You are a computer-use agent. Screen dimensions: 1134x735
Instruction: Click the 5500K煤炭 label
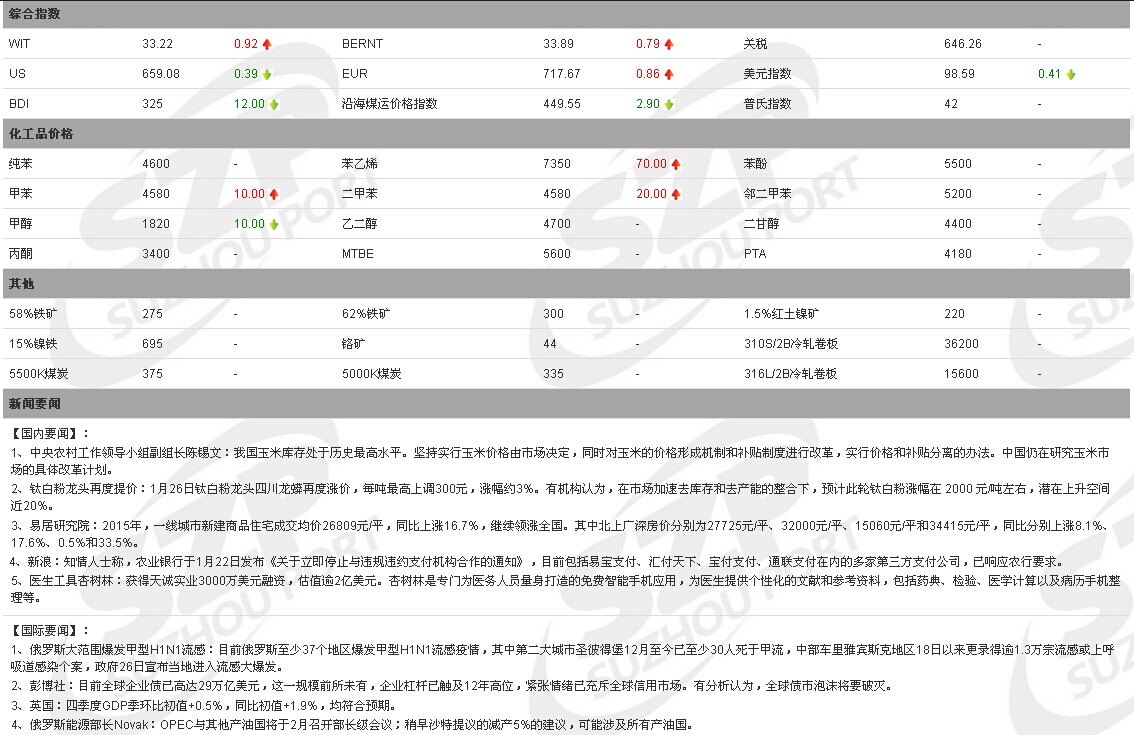[x=38, y=374]
